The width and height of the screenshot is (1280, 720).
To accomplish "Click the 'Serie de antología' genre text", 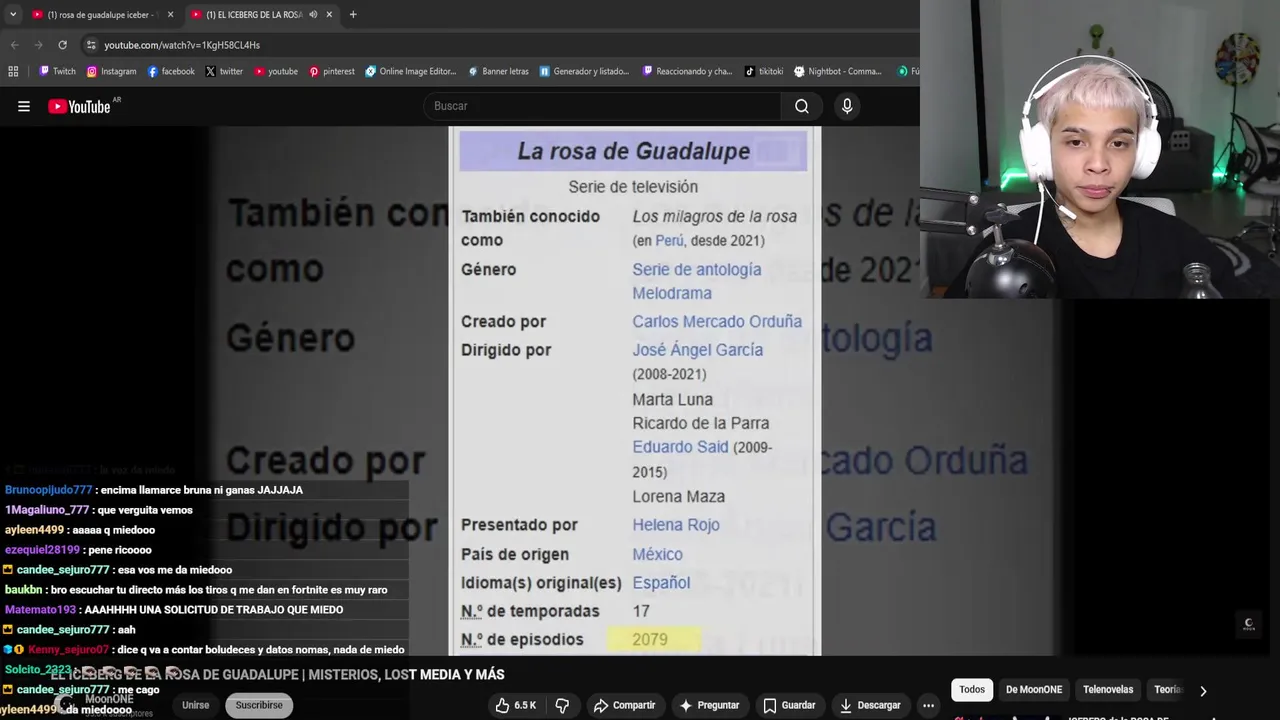I will point(696,269).
